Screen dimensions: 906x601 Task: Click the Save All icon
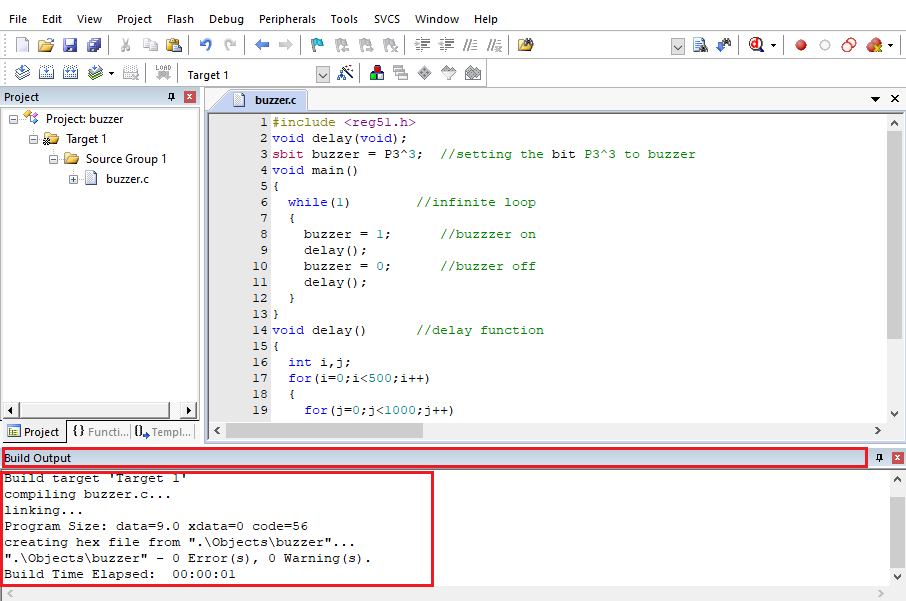point(94,45)
